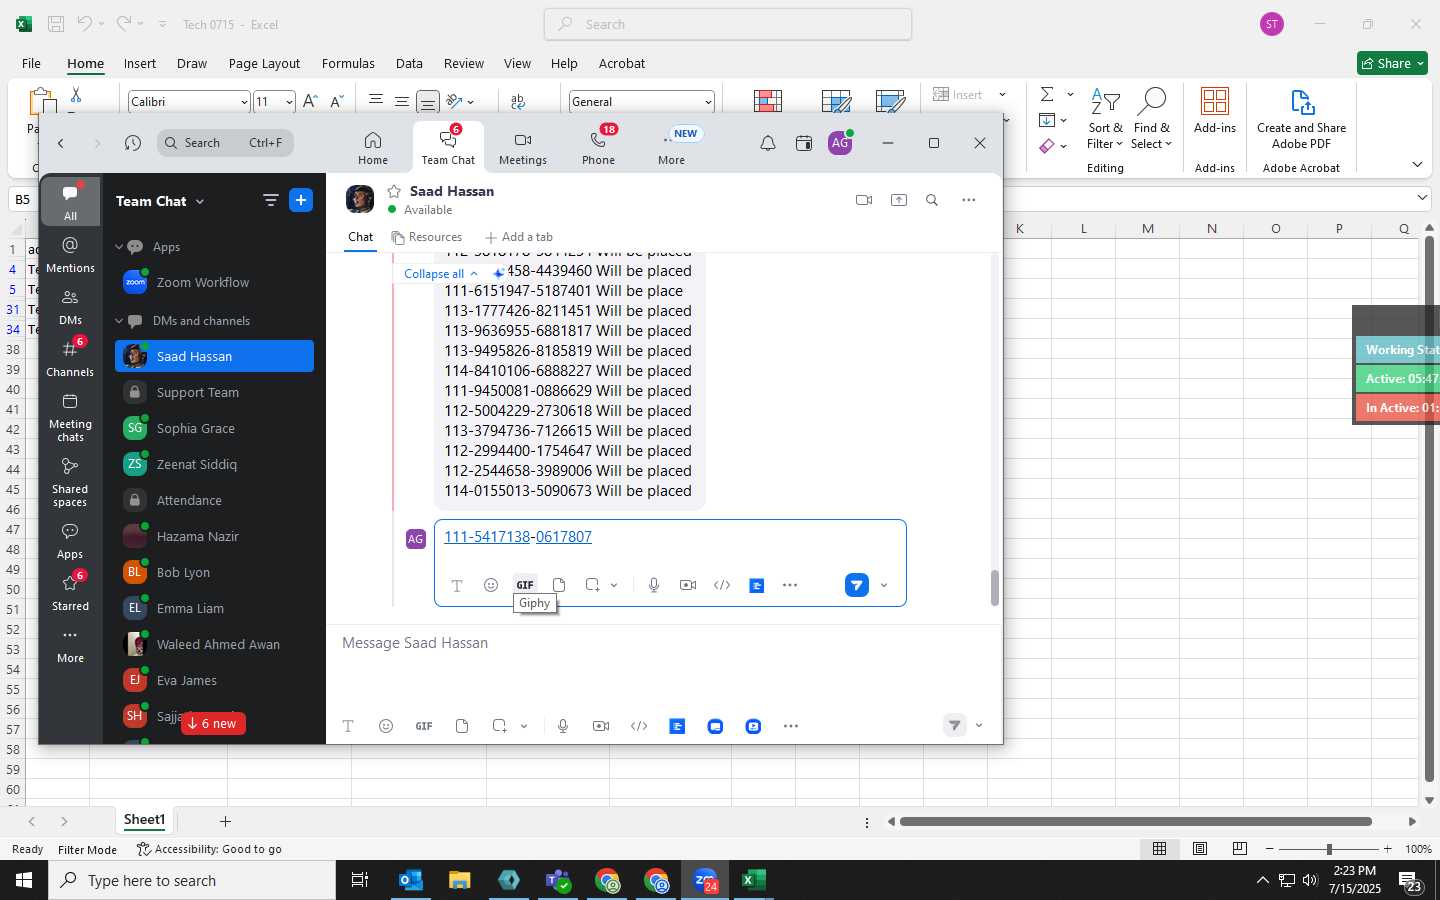1440x900 pixels.
Task: Open chat with Zeenat Siddiq
Action: coord(214,464)
